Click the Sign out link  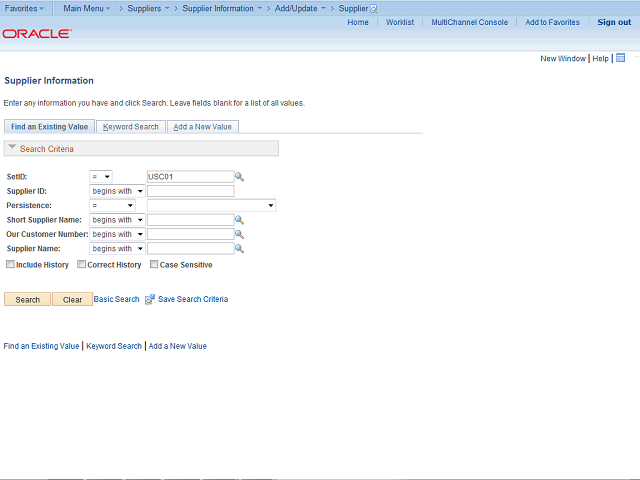coord(614,22)
